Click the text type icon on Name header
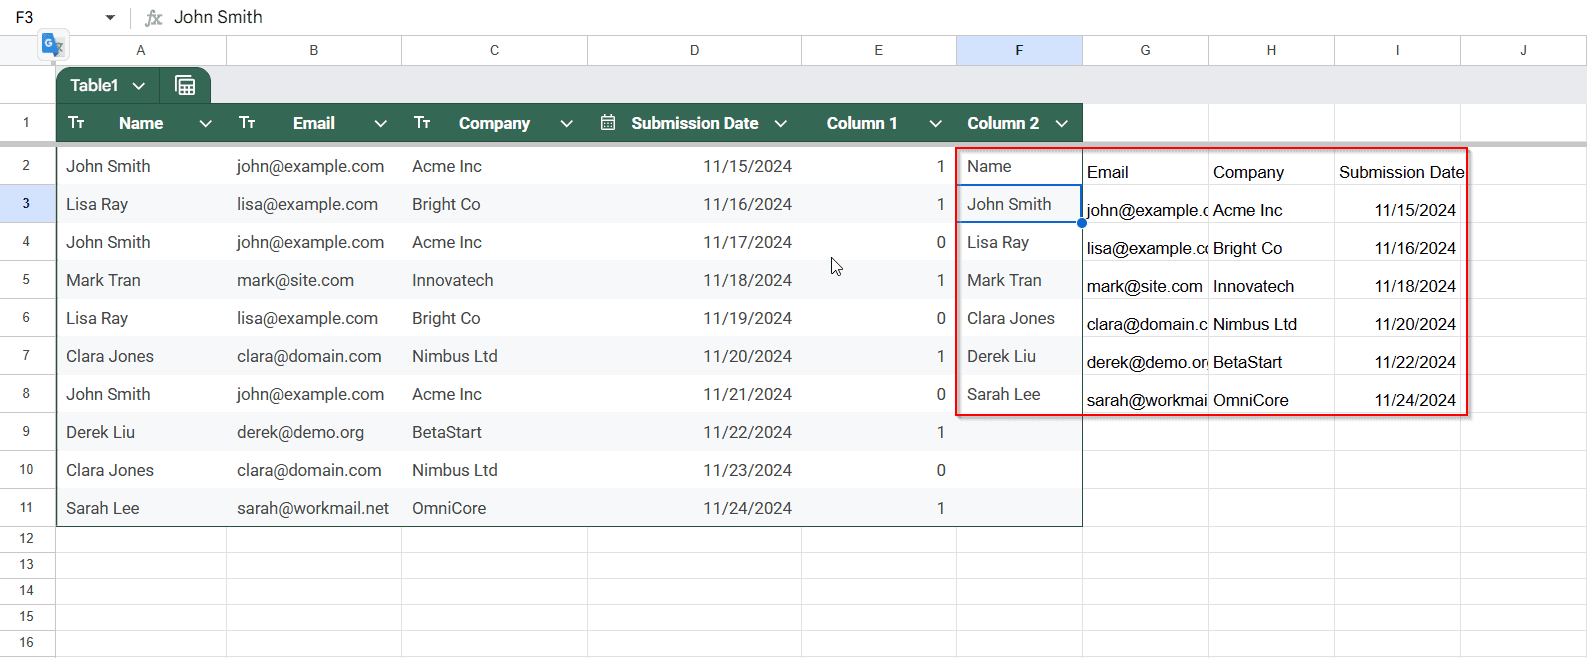1587x658 pixels. click(76, 123)
